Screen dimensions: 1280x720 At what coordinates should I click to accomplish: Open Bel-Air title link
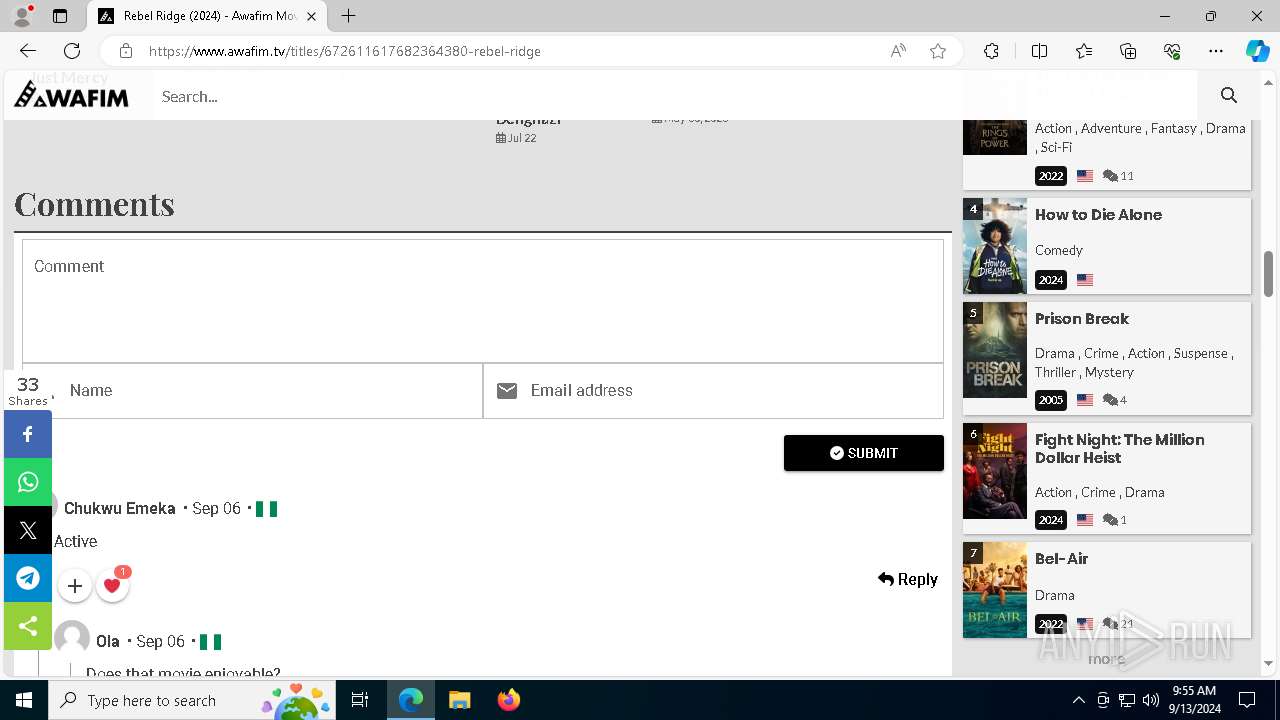click(1061, 559)
